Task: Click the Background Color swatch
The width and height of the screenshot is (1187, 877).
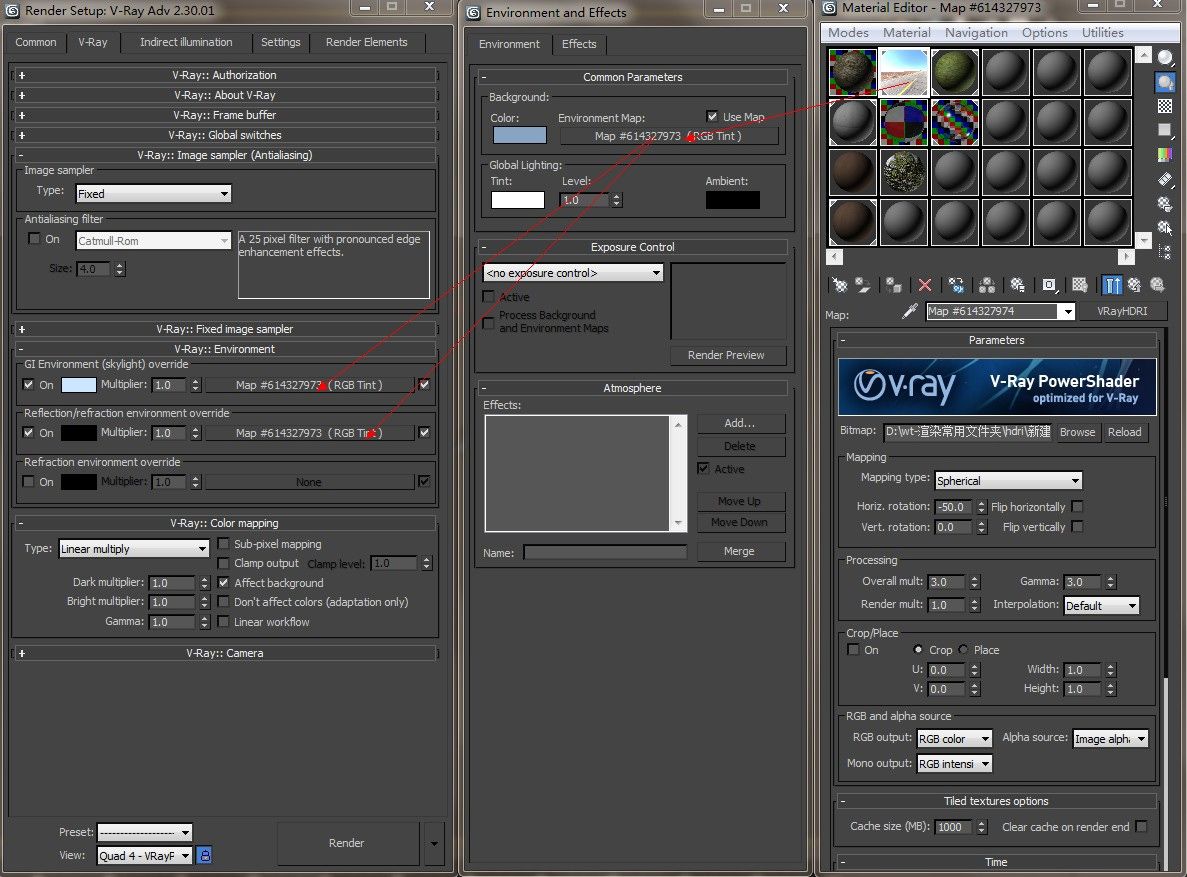Action: pyautogui.click(x=519, y=136)
